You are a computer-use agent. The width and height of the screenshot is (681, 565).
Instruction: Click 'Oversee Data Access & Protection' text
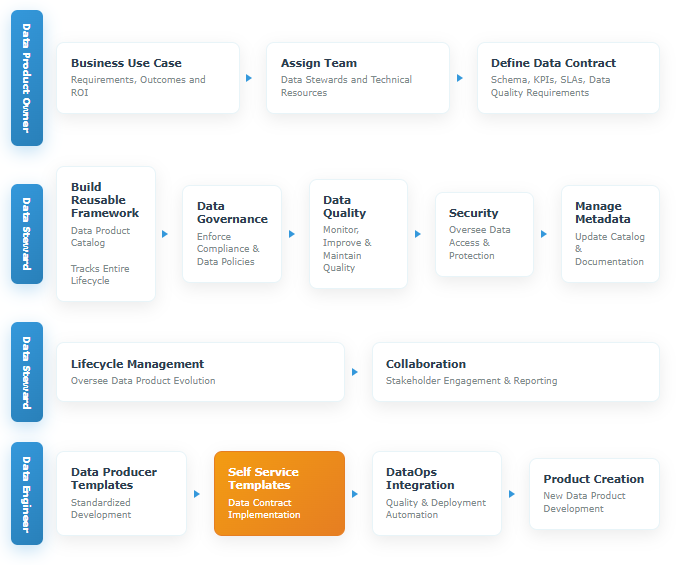click(479, 243)
